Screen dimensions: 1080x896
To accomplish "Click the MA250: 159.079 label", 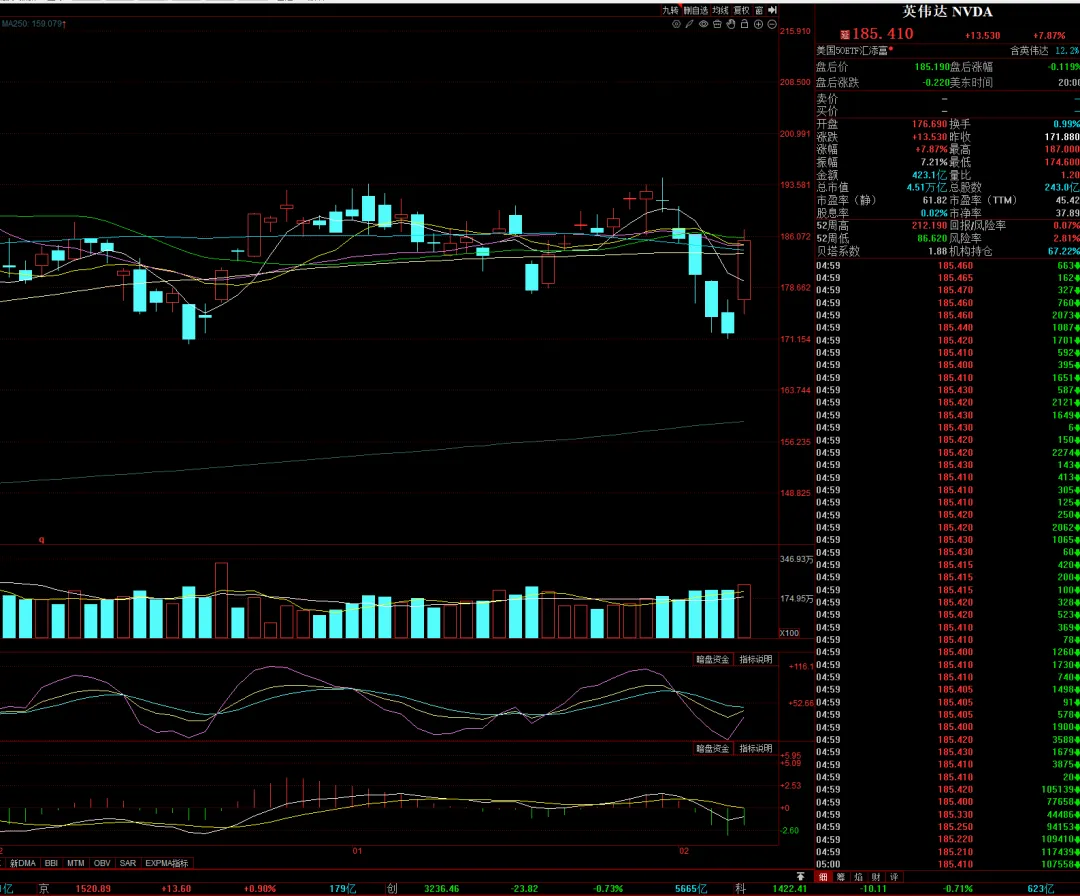I will (x=32, y=23).
